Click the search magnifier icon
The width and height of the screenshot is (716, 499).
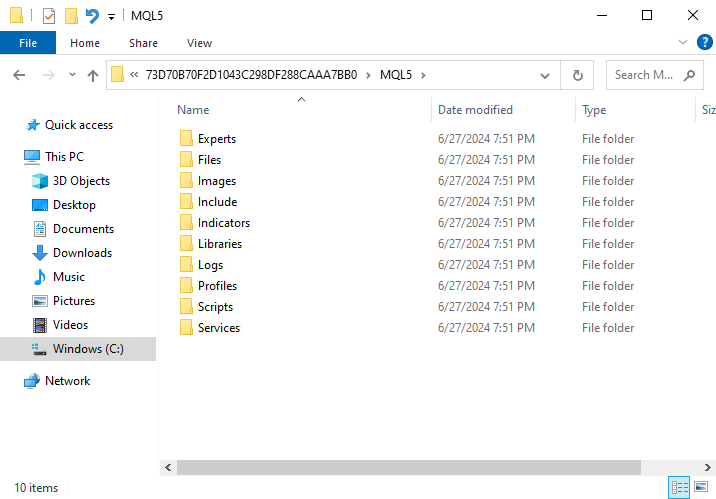coord(690,75)
